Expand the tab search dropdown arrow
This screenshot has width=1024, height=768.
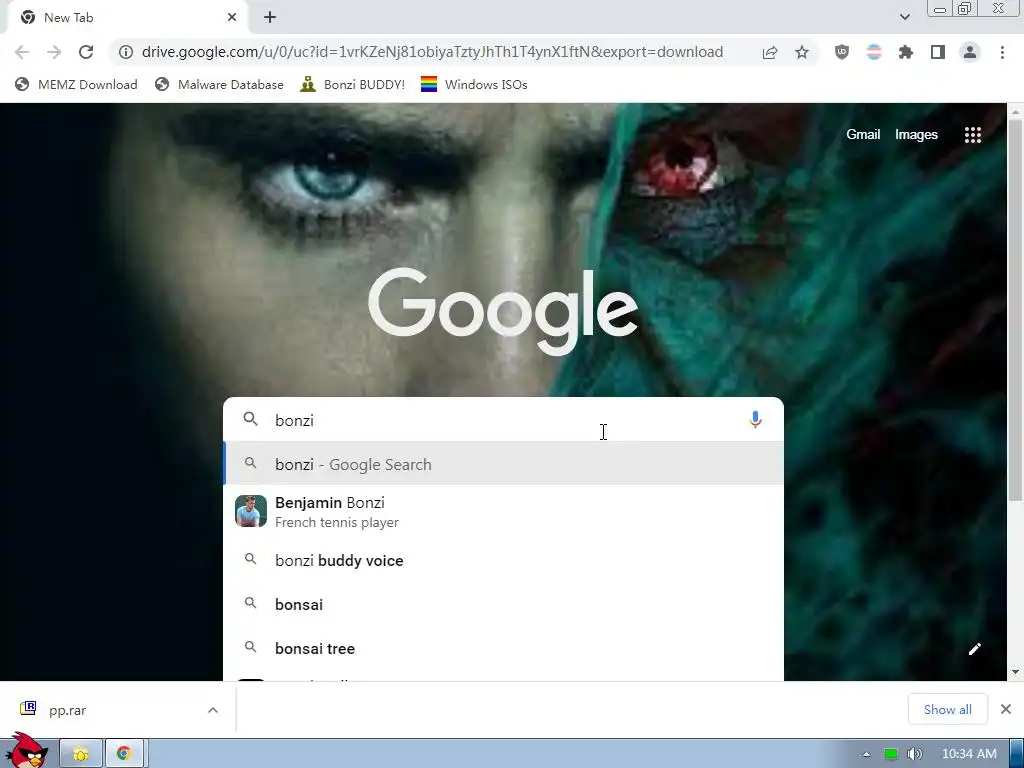904,18
